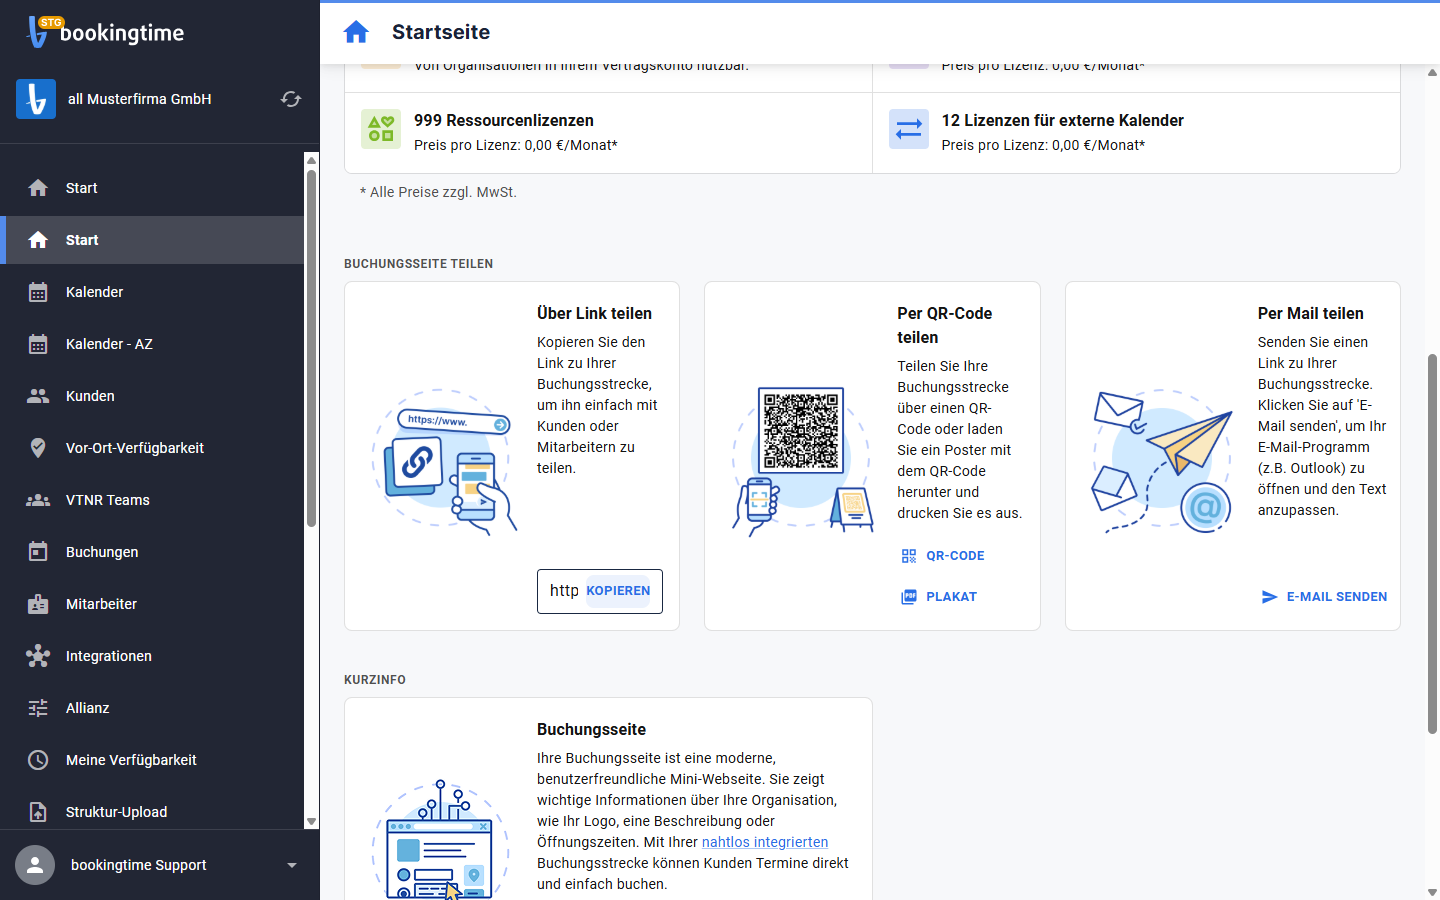Click the '* Alle Preise zzgl. MwSt.' note
The width and height of the screenshot is (1440, 900).
pos(438,192)
